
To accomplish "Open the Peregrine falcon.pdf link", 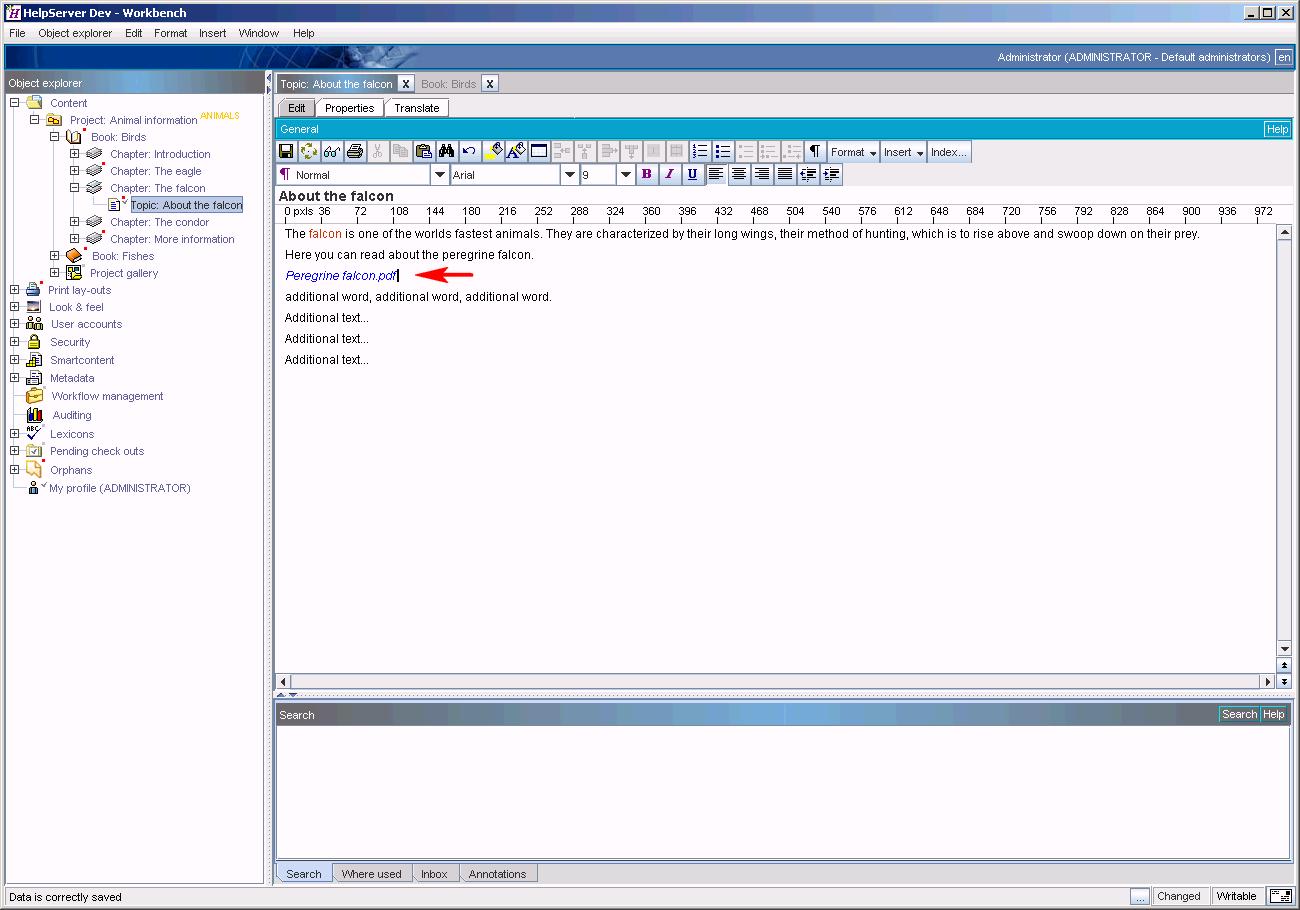I will click(341, 275).
